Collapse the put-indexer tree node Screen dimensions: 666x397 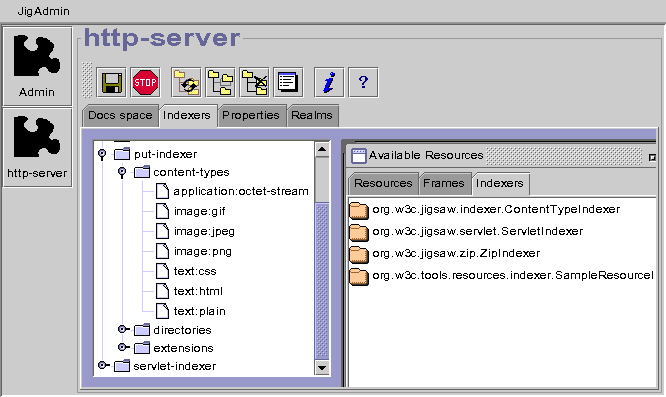tap(102, 154)
